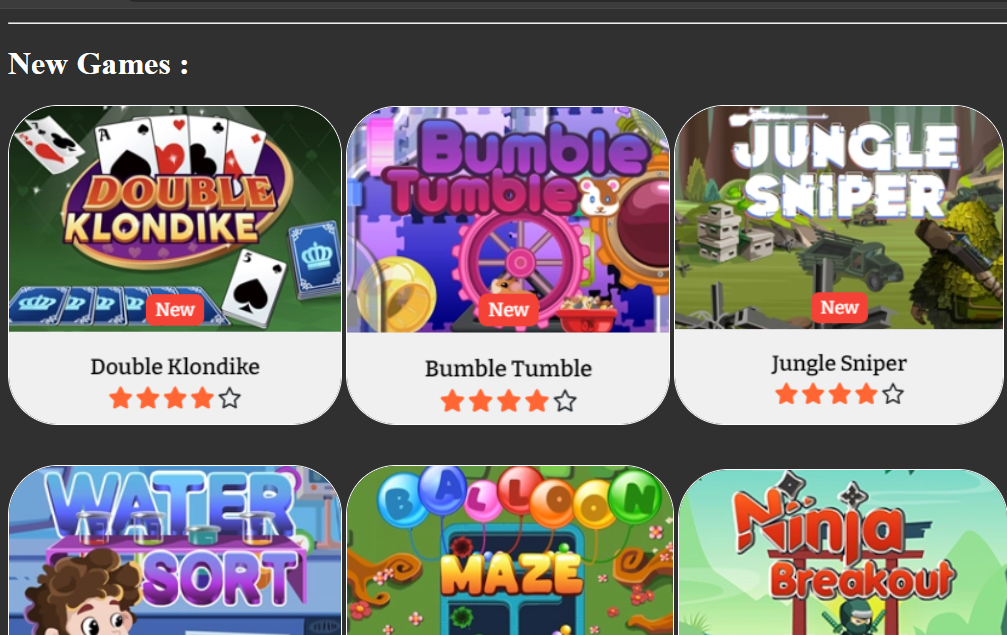Click the Double Klondike title text

click(x=175, y=367)
